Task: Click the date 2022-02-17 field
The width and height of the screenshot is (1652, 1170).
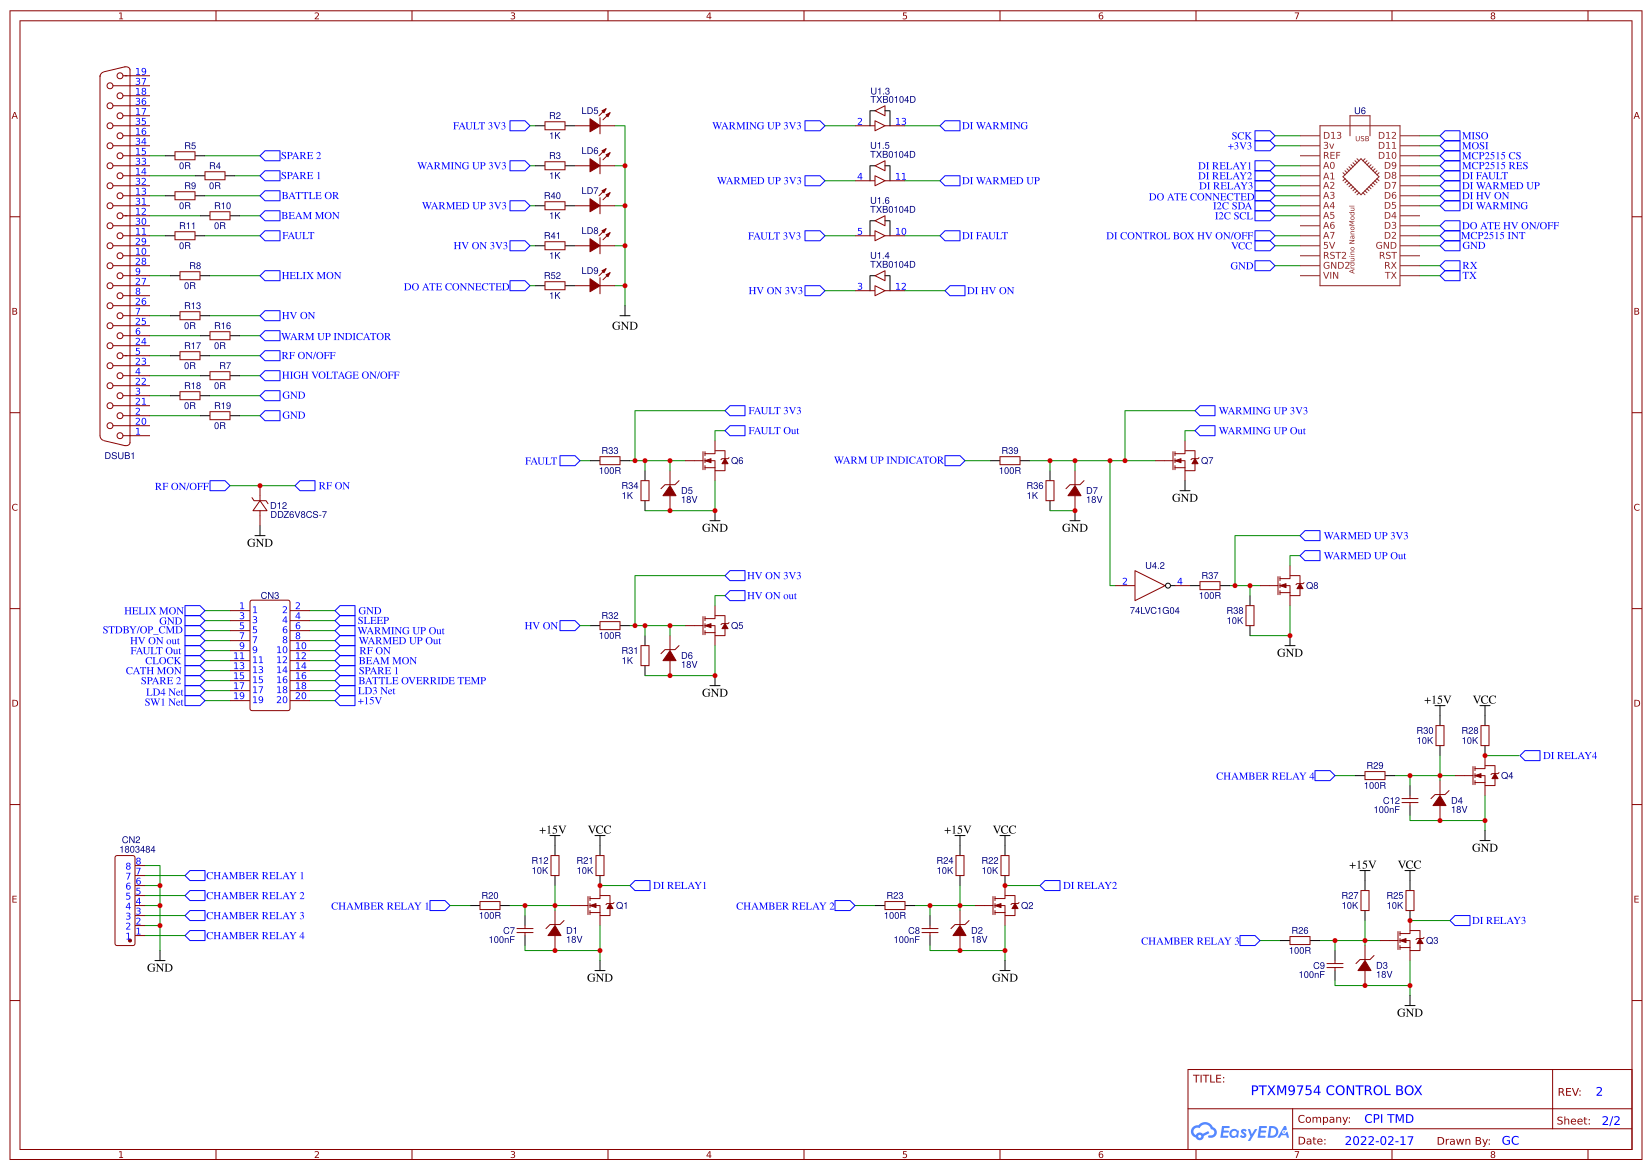Action: tap(1380, 1140)
